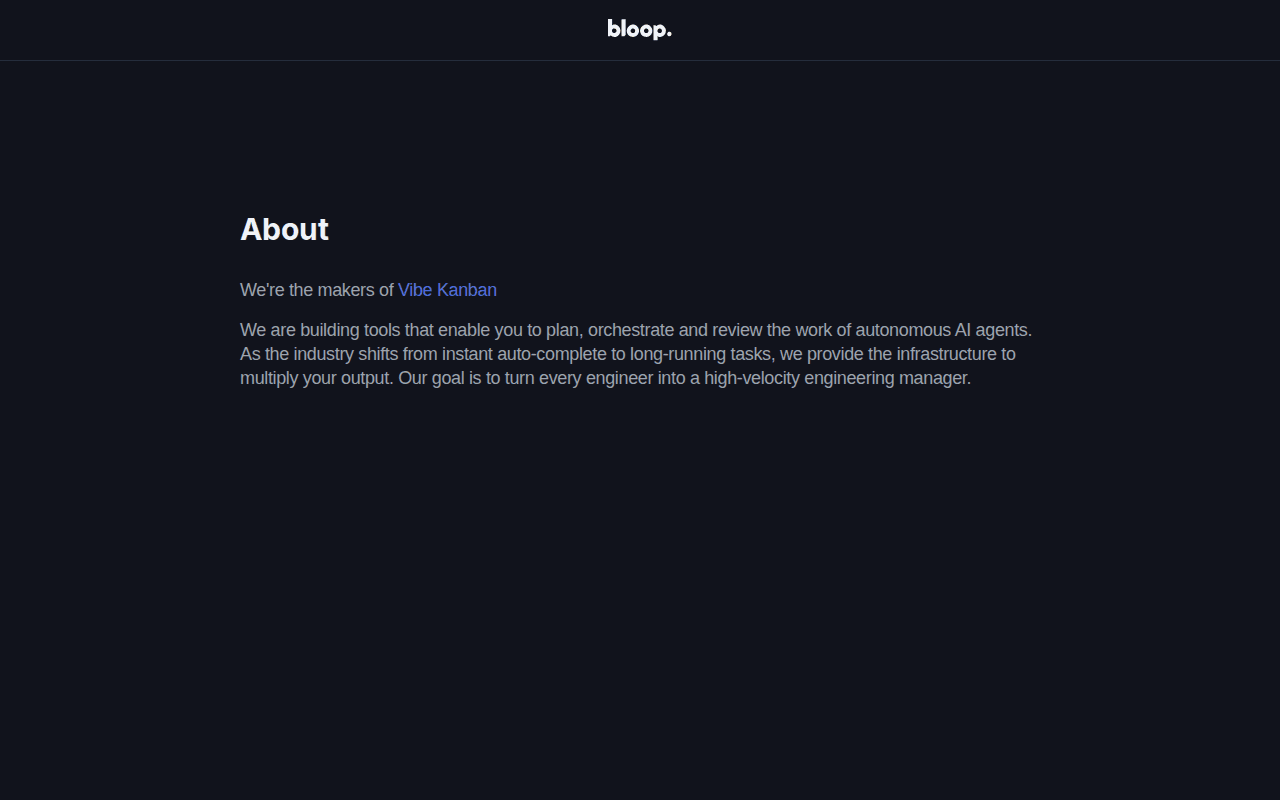Select the About heading text
This screenshot has width=1280, height=800.
coord(284,229)
